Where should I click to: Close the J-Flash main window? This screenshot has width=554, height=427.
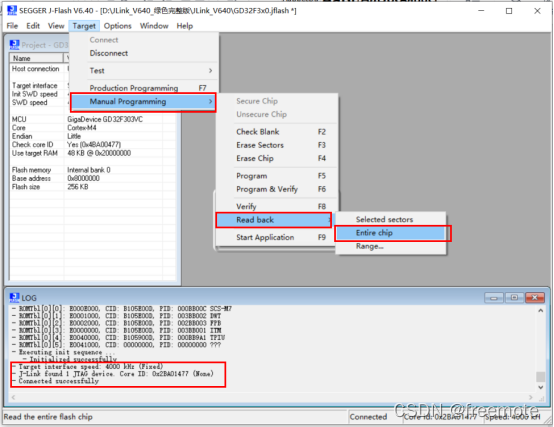[537, 11]
